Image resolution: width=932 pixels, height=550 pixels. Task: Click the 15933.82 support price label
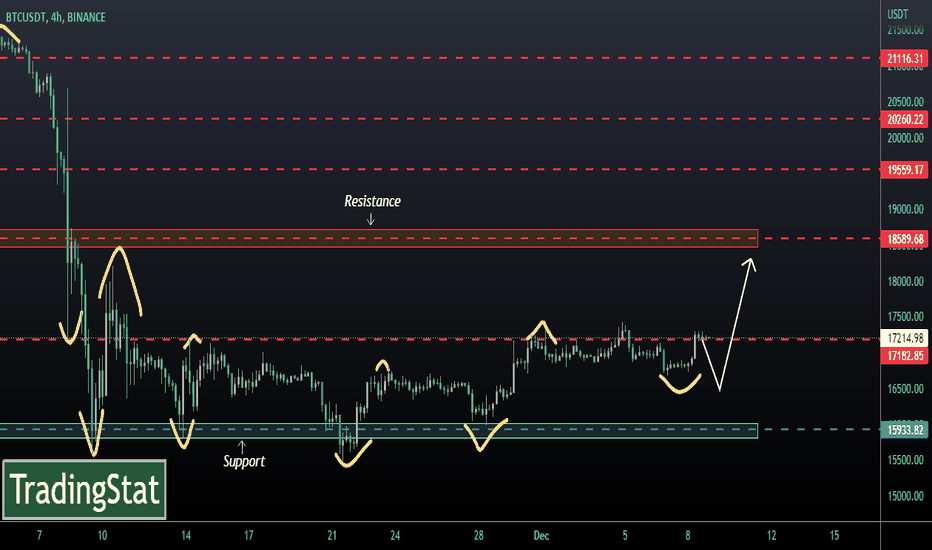[904, 429]
